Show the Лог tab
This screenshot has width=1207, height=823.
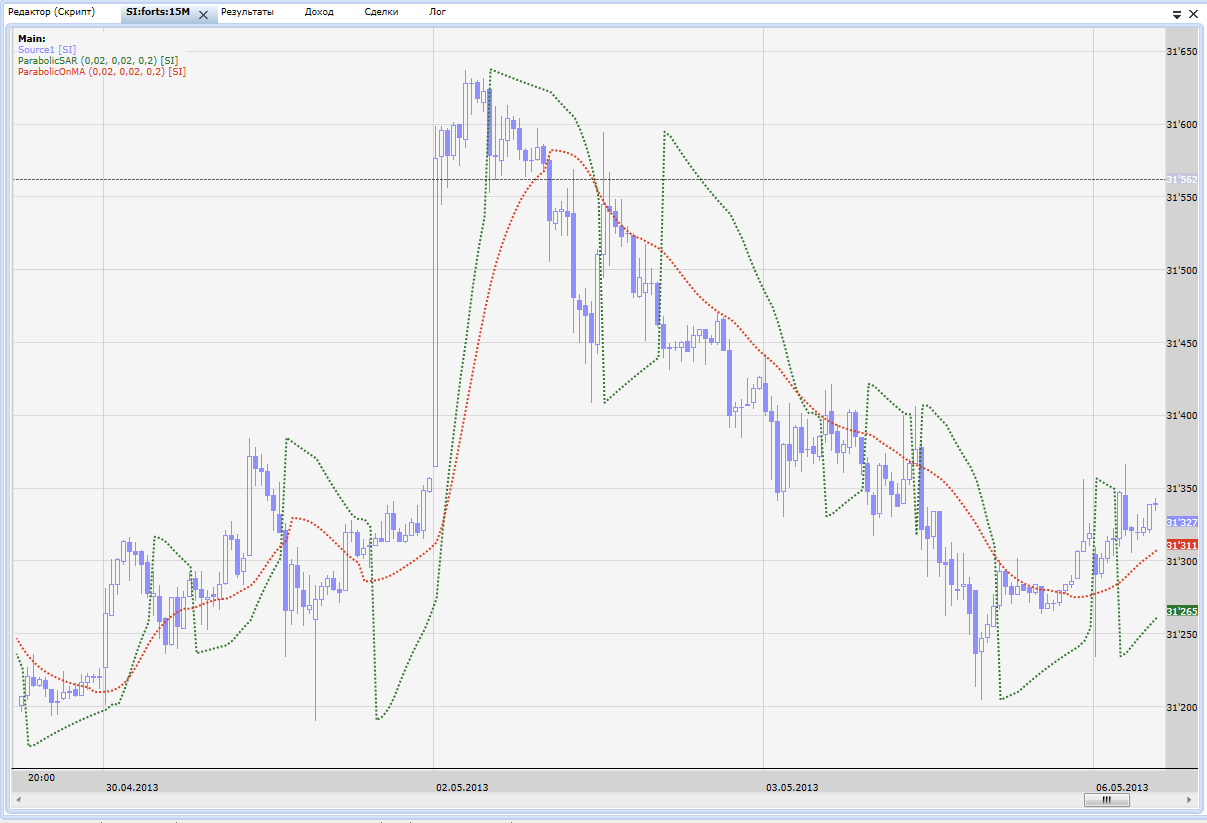(437, 12)
